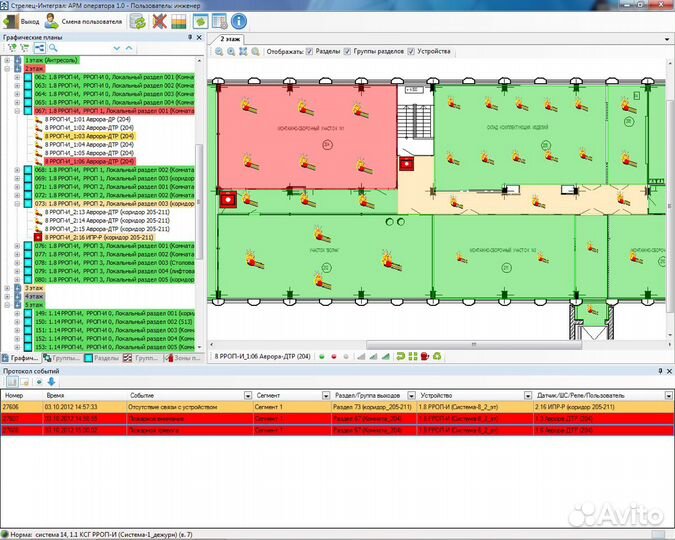Viewport: 675px width, 540px height.
Task: Click the database refresh icon in toolbar
Action: [138, 21]
